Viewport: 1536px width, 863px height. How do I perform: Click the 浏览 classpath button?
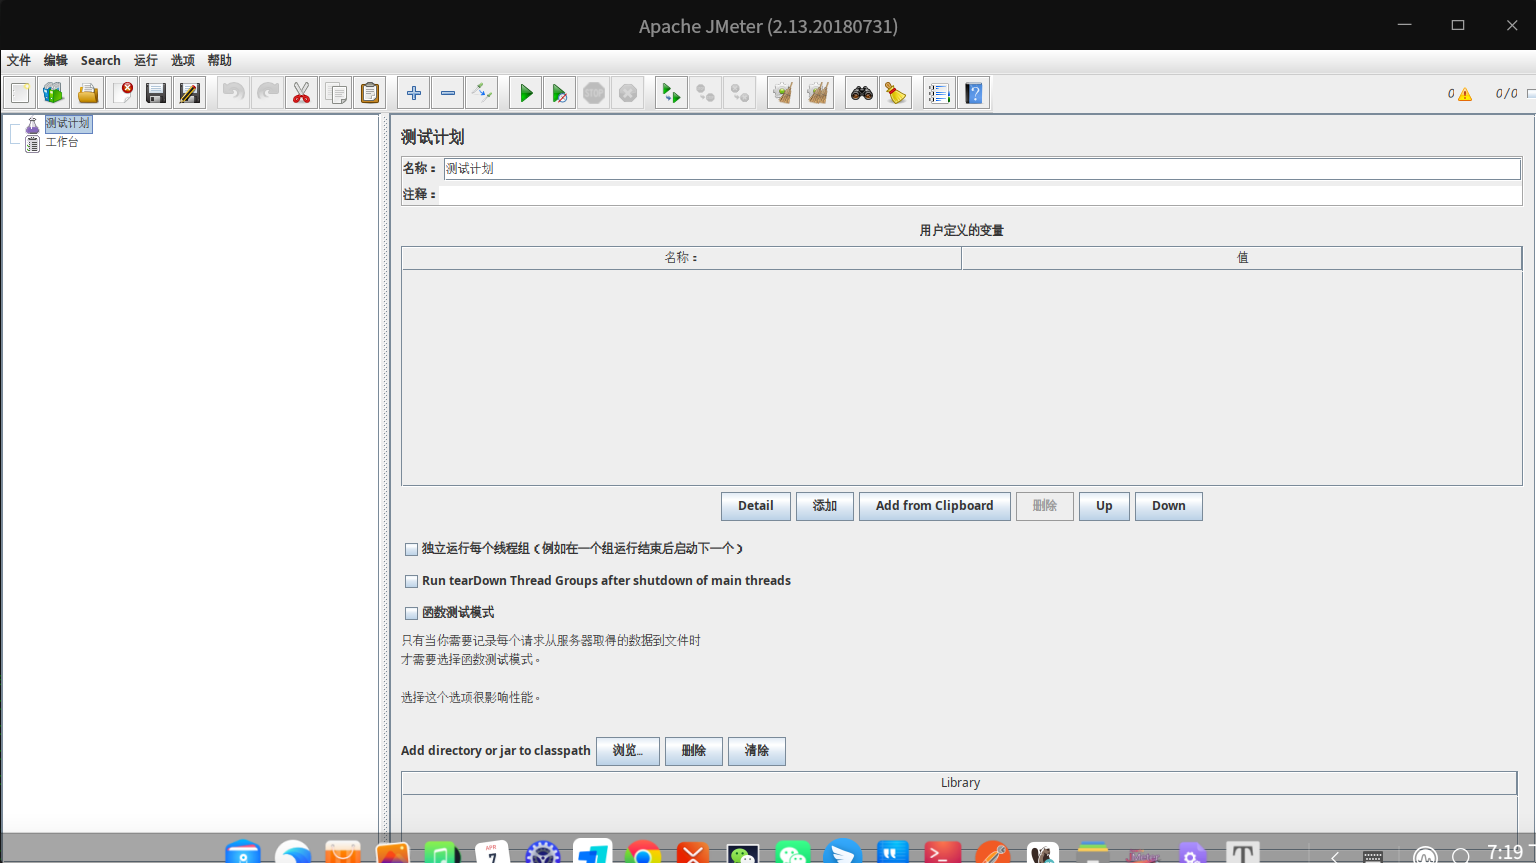(628, 751)
